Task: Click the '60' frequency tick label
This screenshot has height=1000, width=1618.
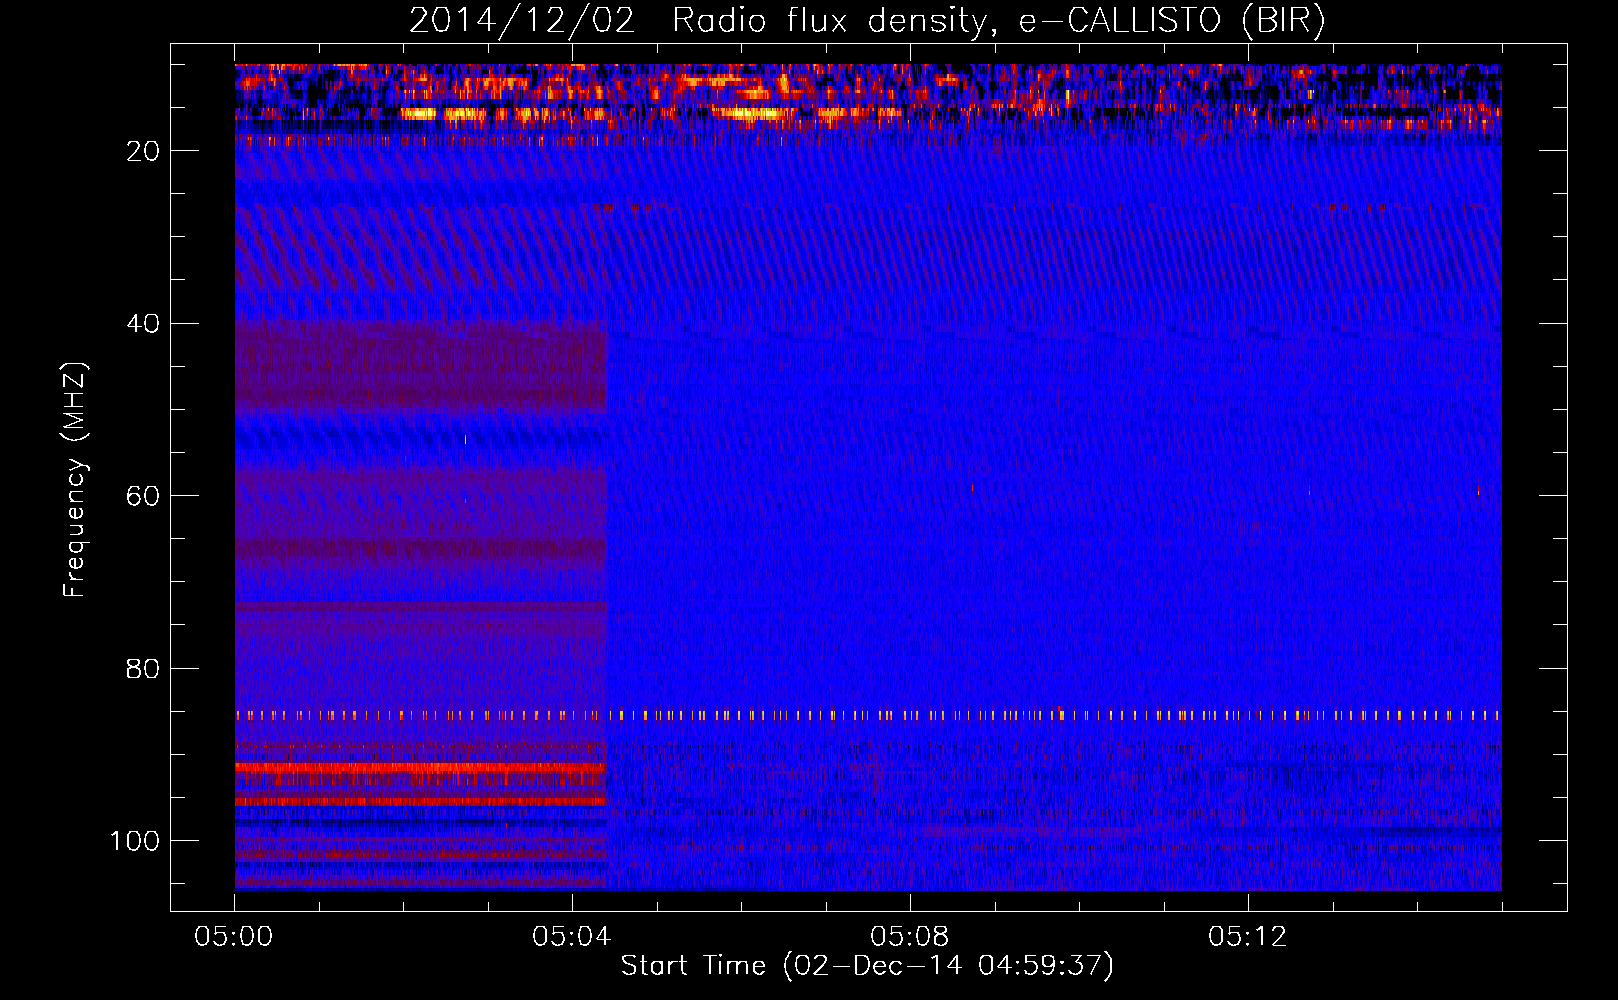Action: [x=144, y=496]
